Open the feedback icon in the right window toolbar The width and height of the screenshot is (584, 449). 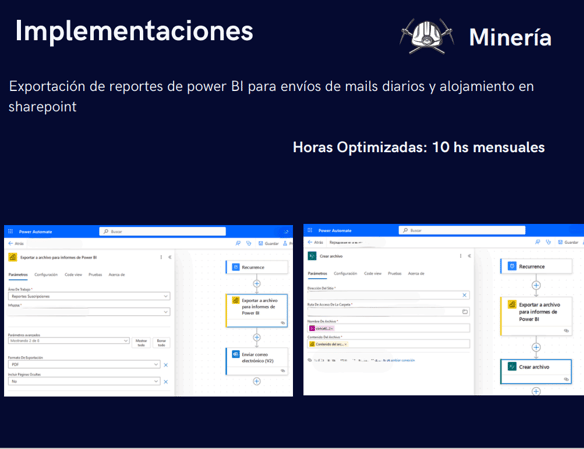click(537, 242)
